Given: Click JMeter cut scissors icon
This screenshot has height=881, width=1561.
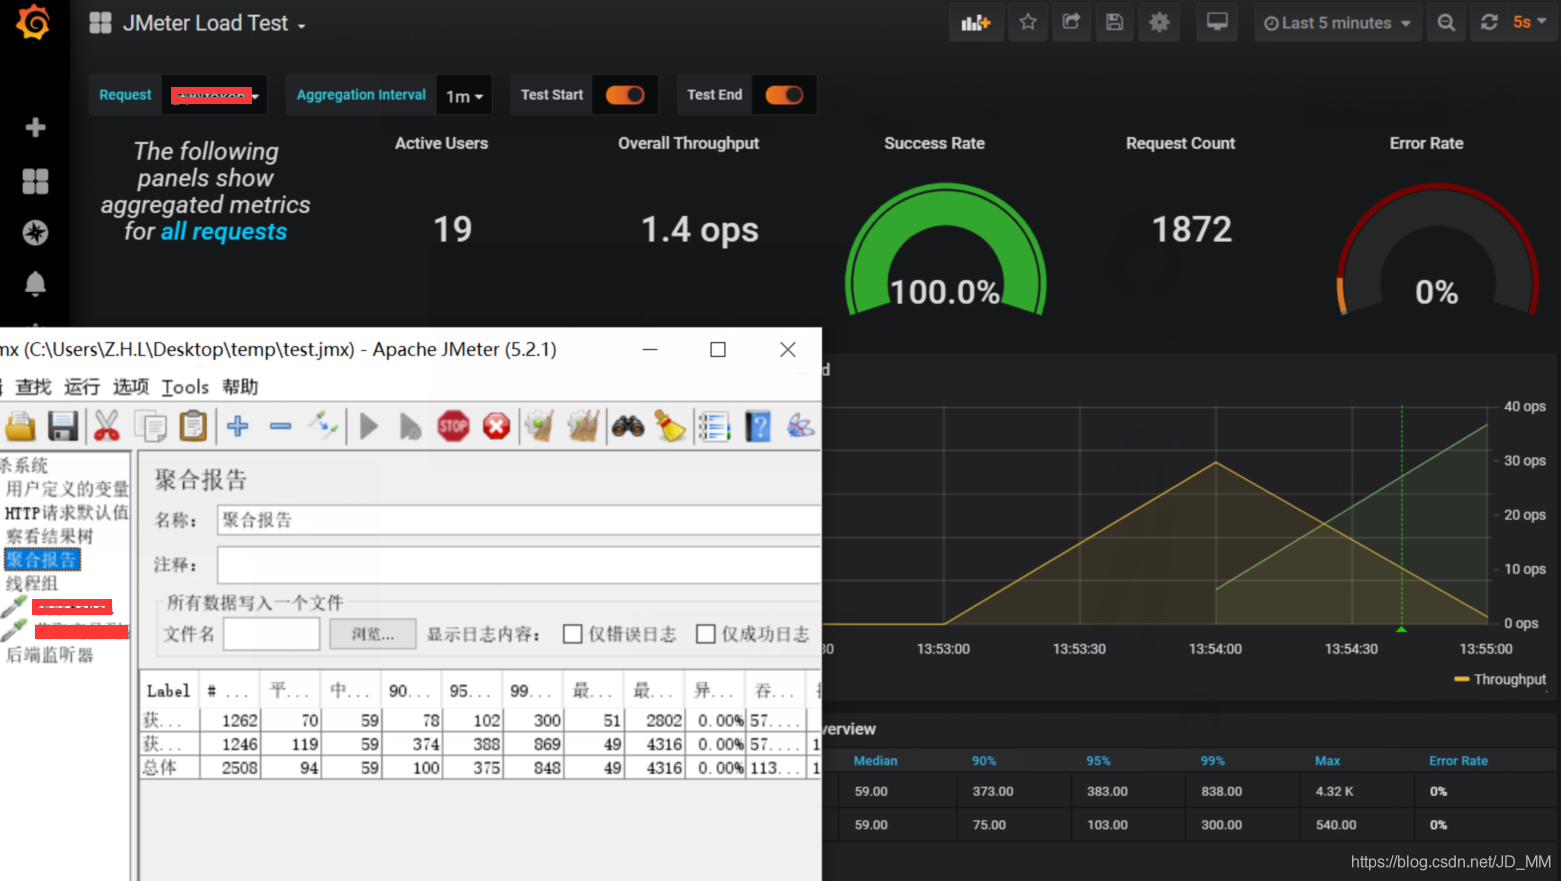Looking at the screenshot, I should tap(107, 426).
